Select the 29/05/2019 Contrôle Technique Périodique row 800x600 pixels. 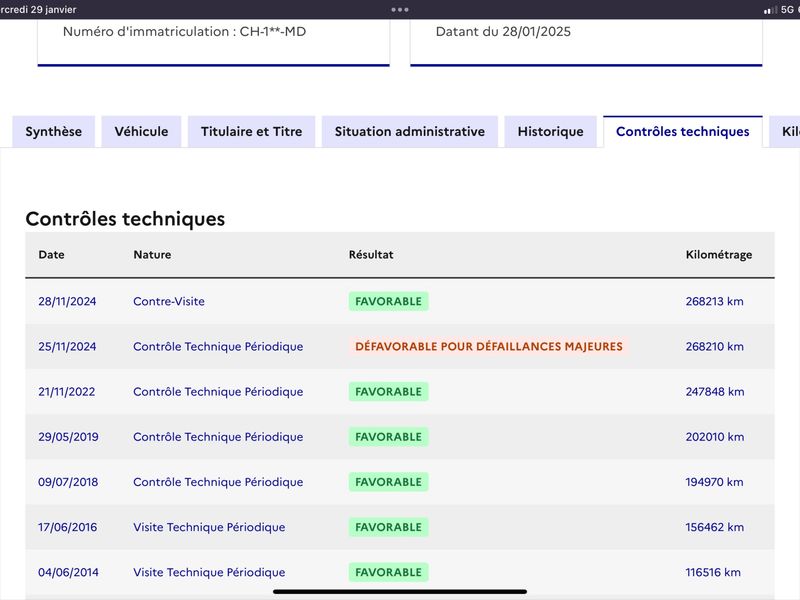coord(400,437)
